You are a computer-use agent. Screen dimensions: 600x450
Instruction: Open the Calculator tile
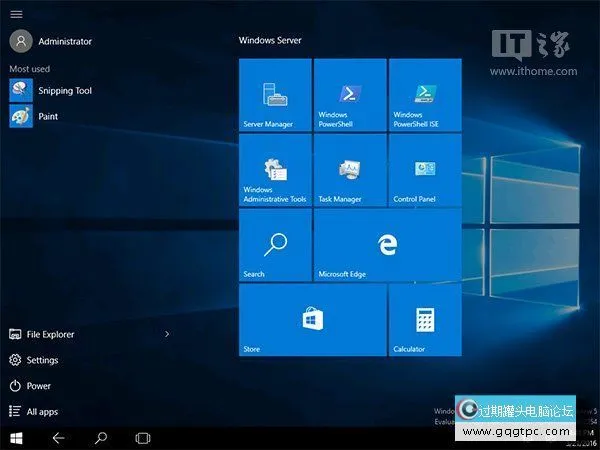coord(425,320)
